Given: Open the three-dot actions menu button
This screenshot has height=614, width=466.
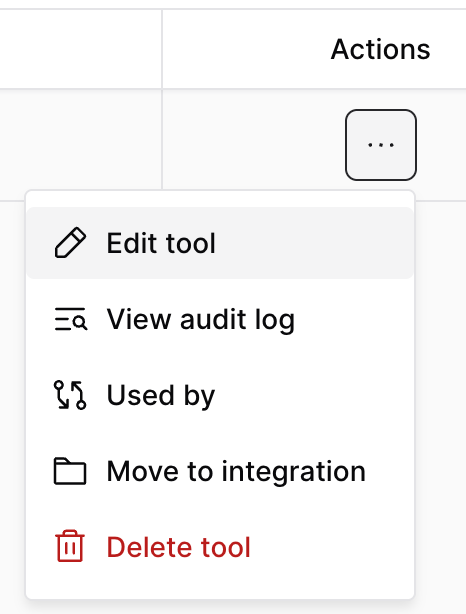Looking at the screenshot, I should click(381, 145).
